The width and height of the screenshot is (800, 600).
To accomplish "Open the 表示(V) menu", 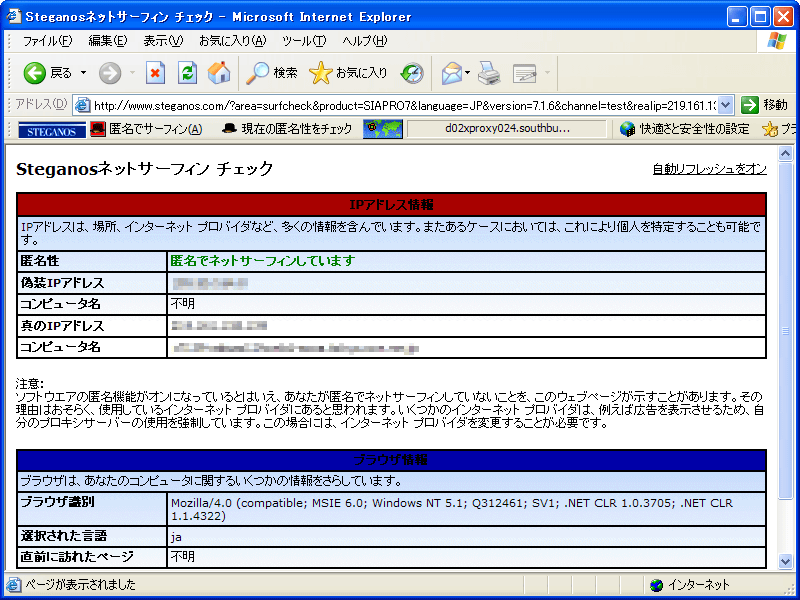I will (163, 41).
